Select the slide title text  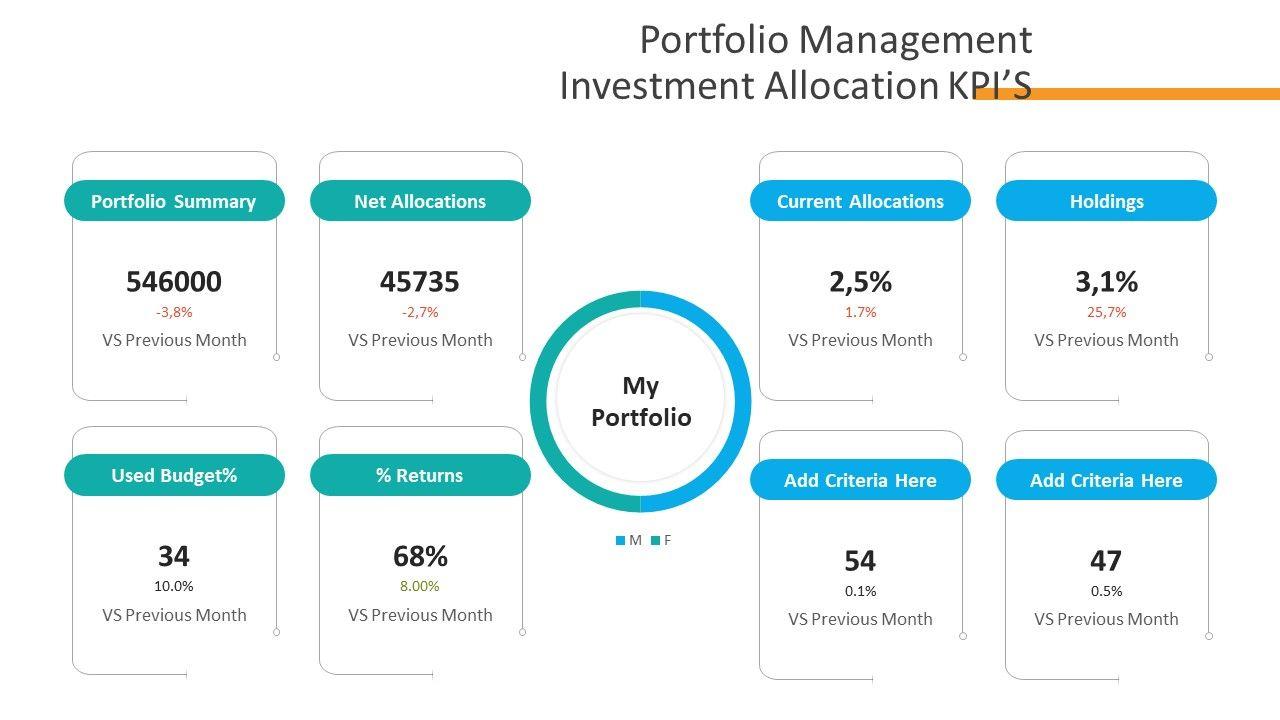[x=796, y=62]
